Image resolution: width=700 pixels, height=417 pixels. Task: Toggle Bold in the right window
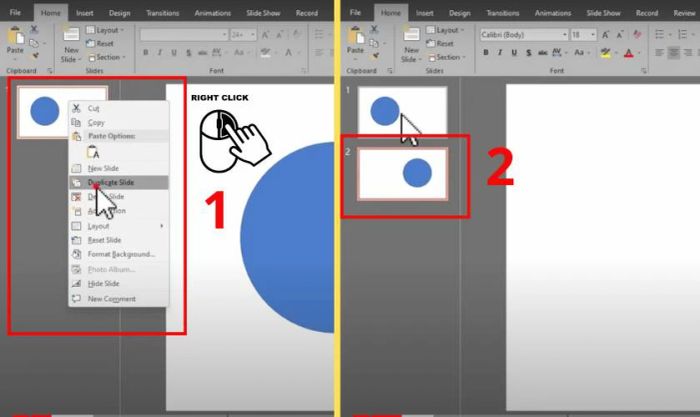click(486, 53)
